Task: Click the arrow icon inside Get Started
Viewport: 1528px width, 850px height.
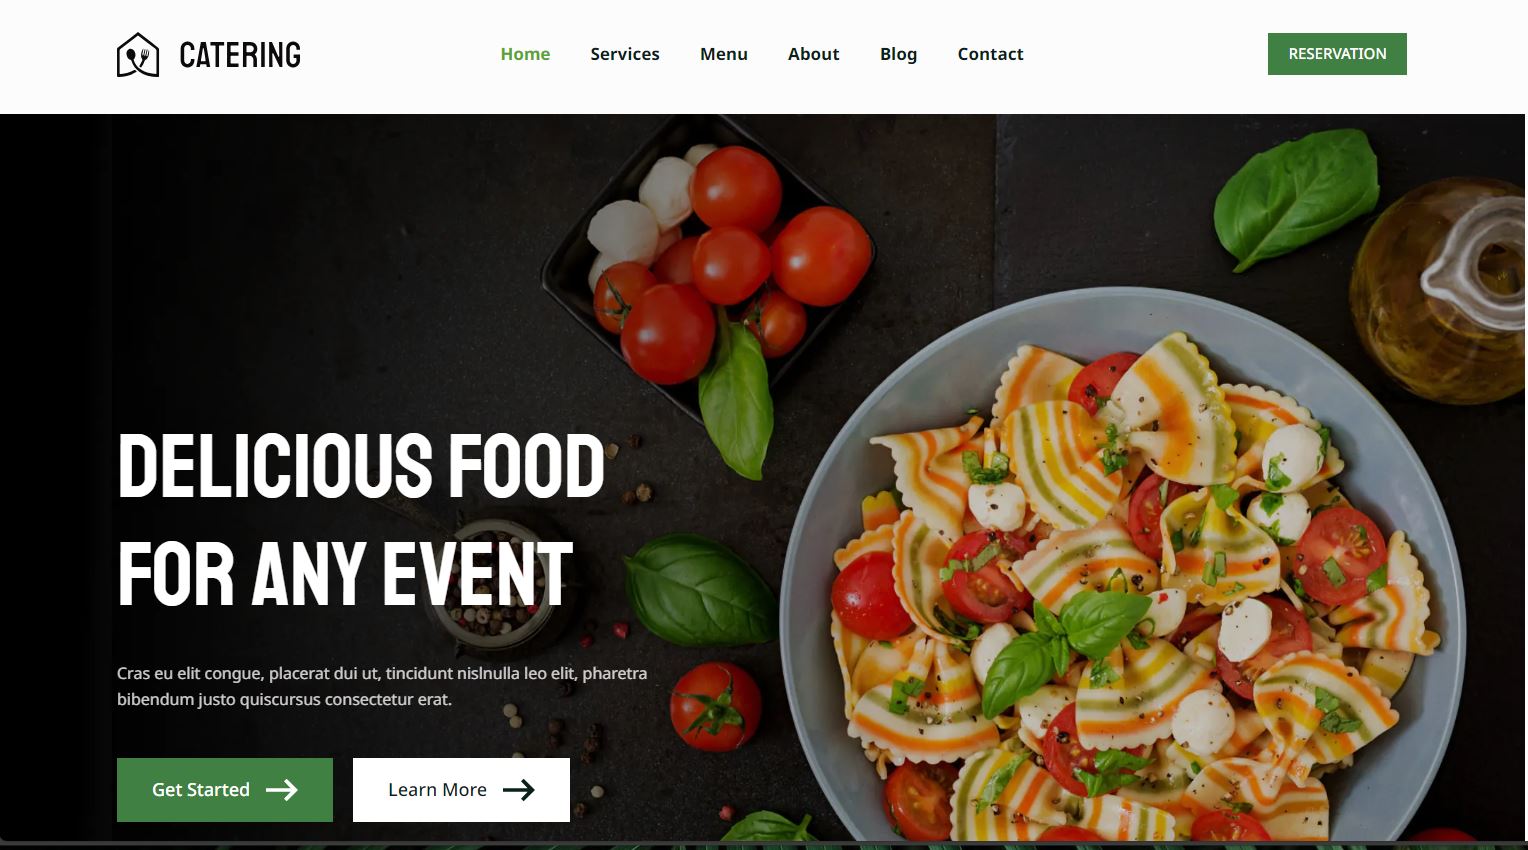Action: [282, 790]
